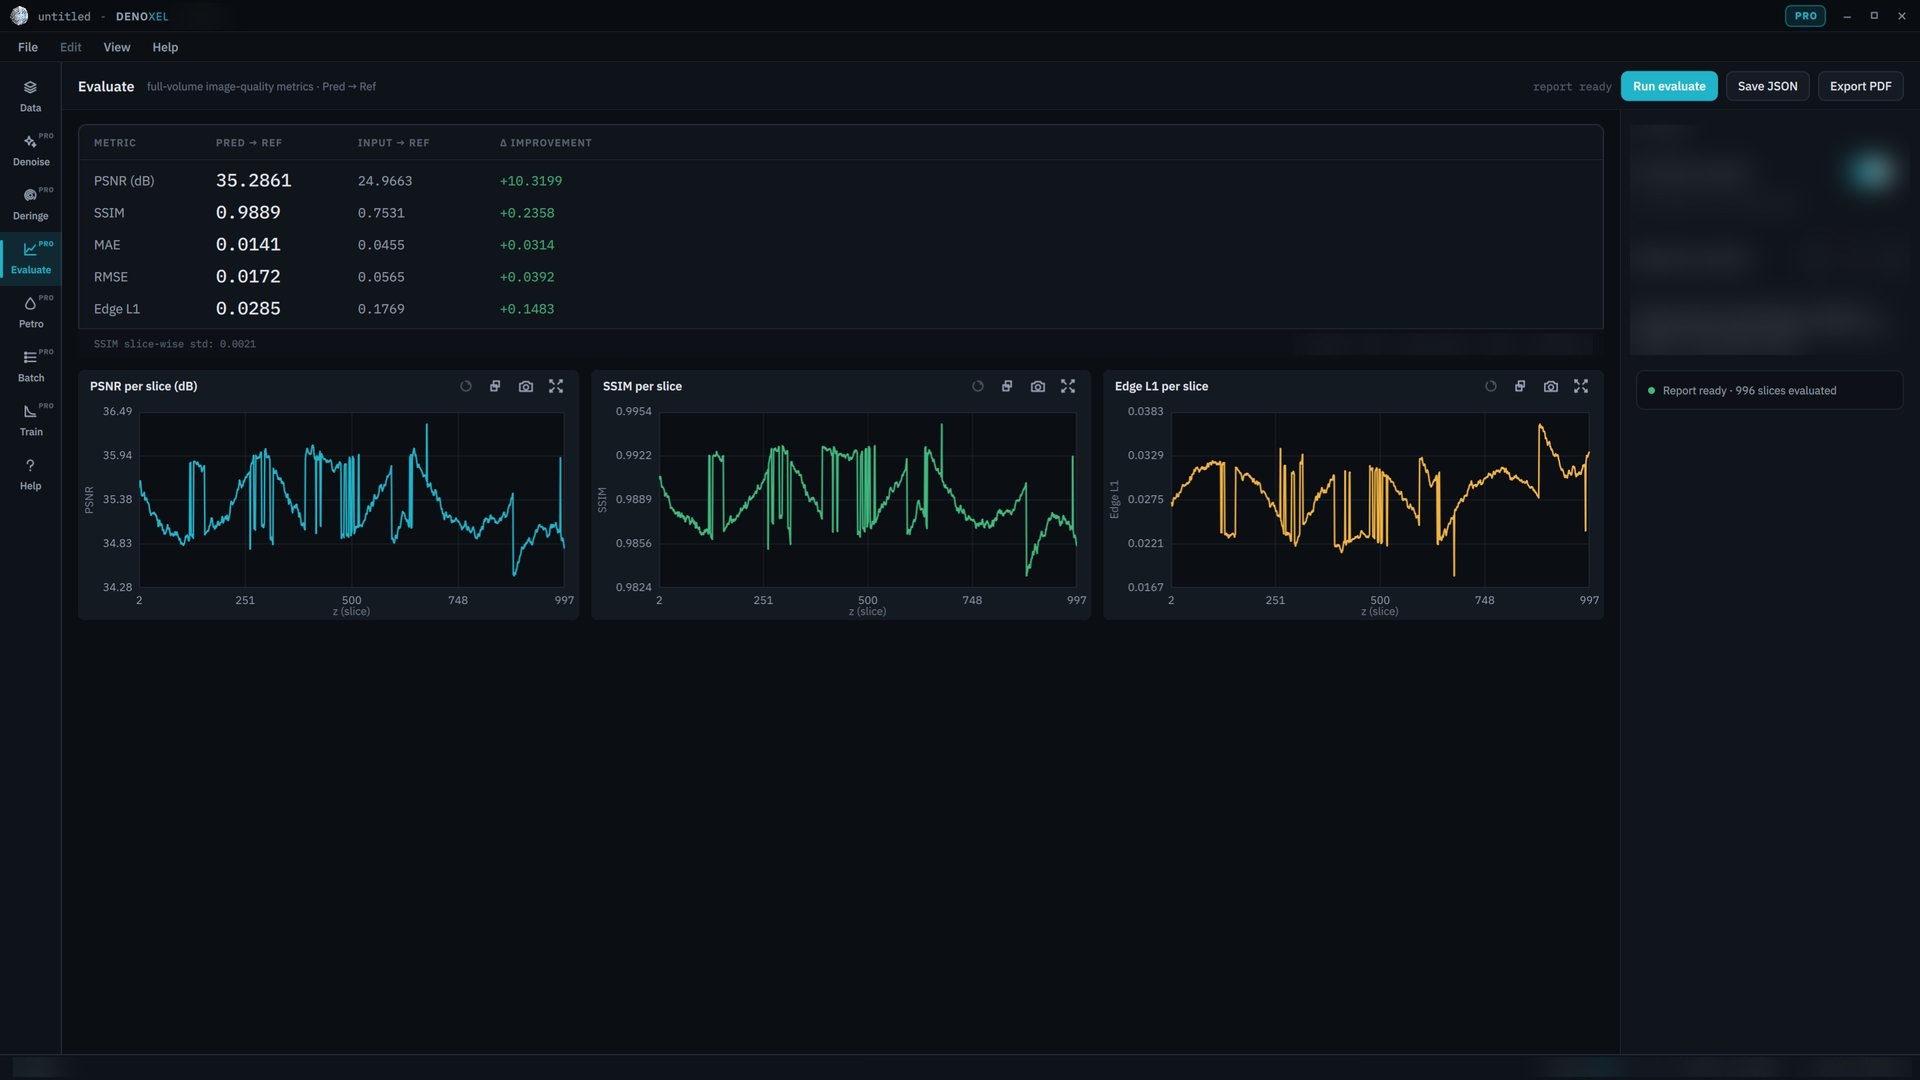Click the Δ IMPROVEMENT column header
The width and height of the screenshot is (1920, 1080).
click(546, 143)
